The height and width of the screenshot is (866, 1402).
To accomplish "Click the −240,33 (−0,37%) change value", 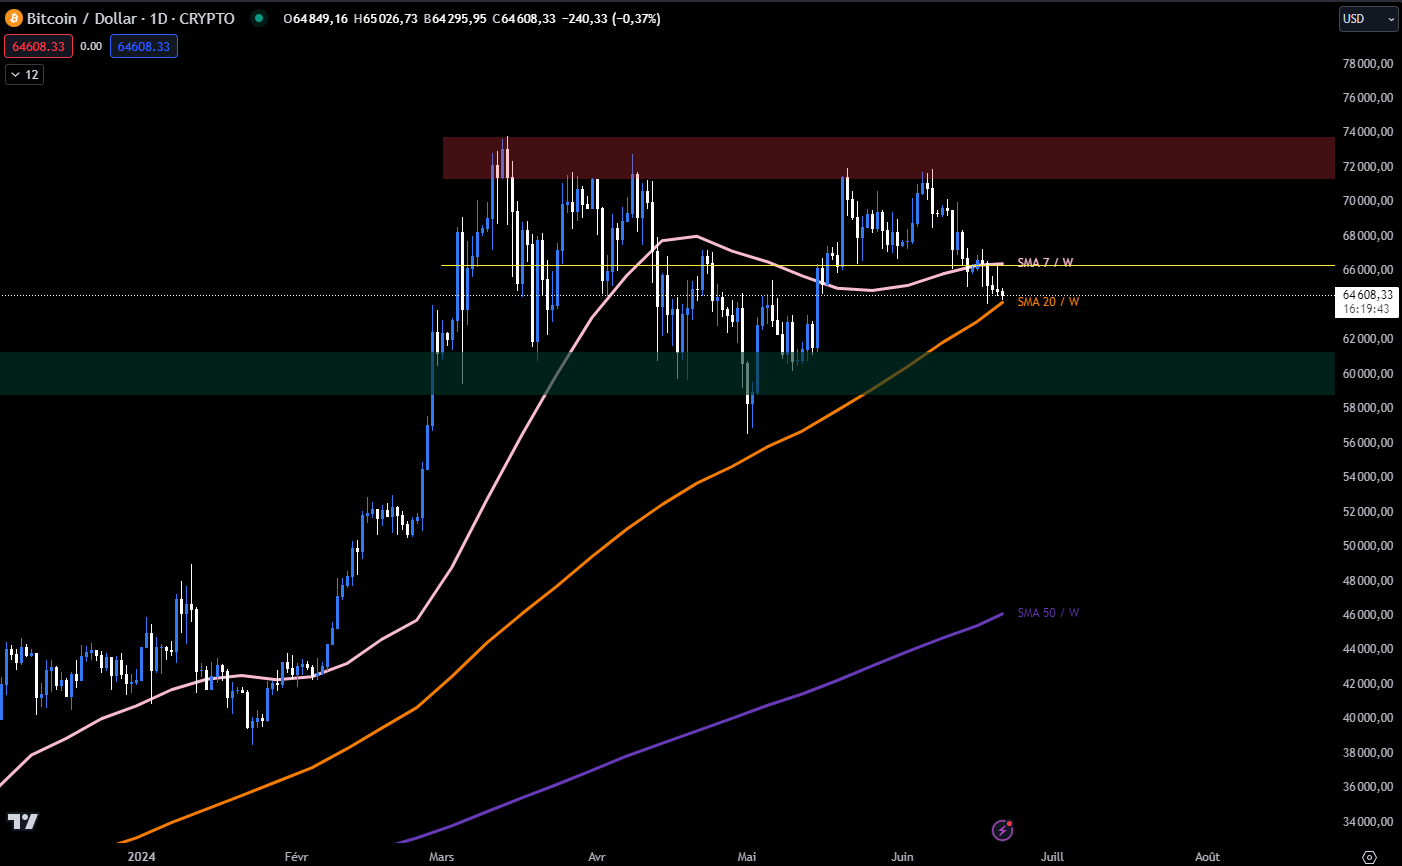I will point(609,18).
